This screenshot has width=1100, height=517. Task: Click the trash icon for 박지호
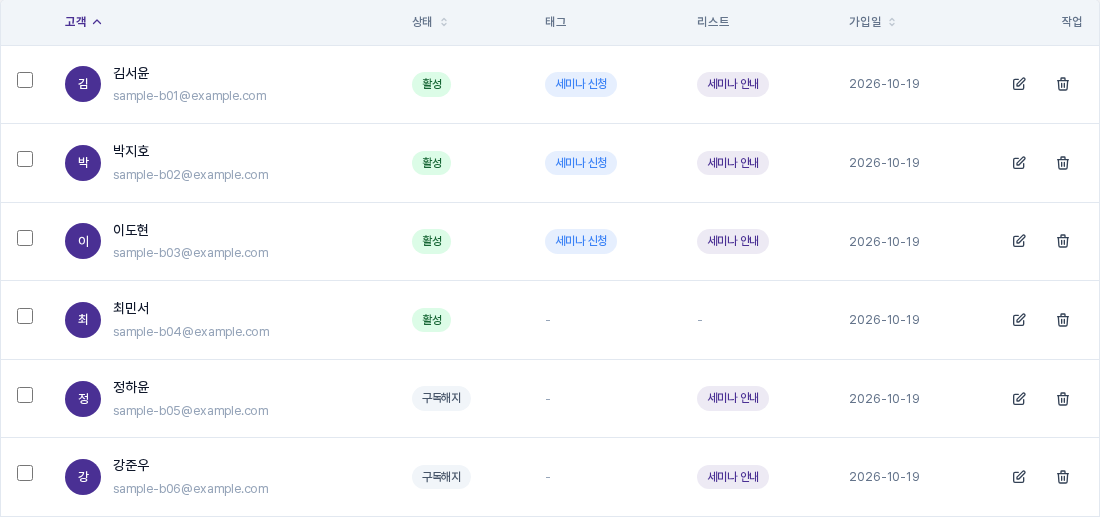click(x=1063, y=163)
